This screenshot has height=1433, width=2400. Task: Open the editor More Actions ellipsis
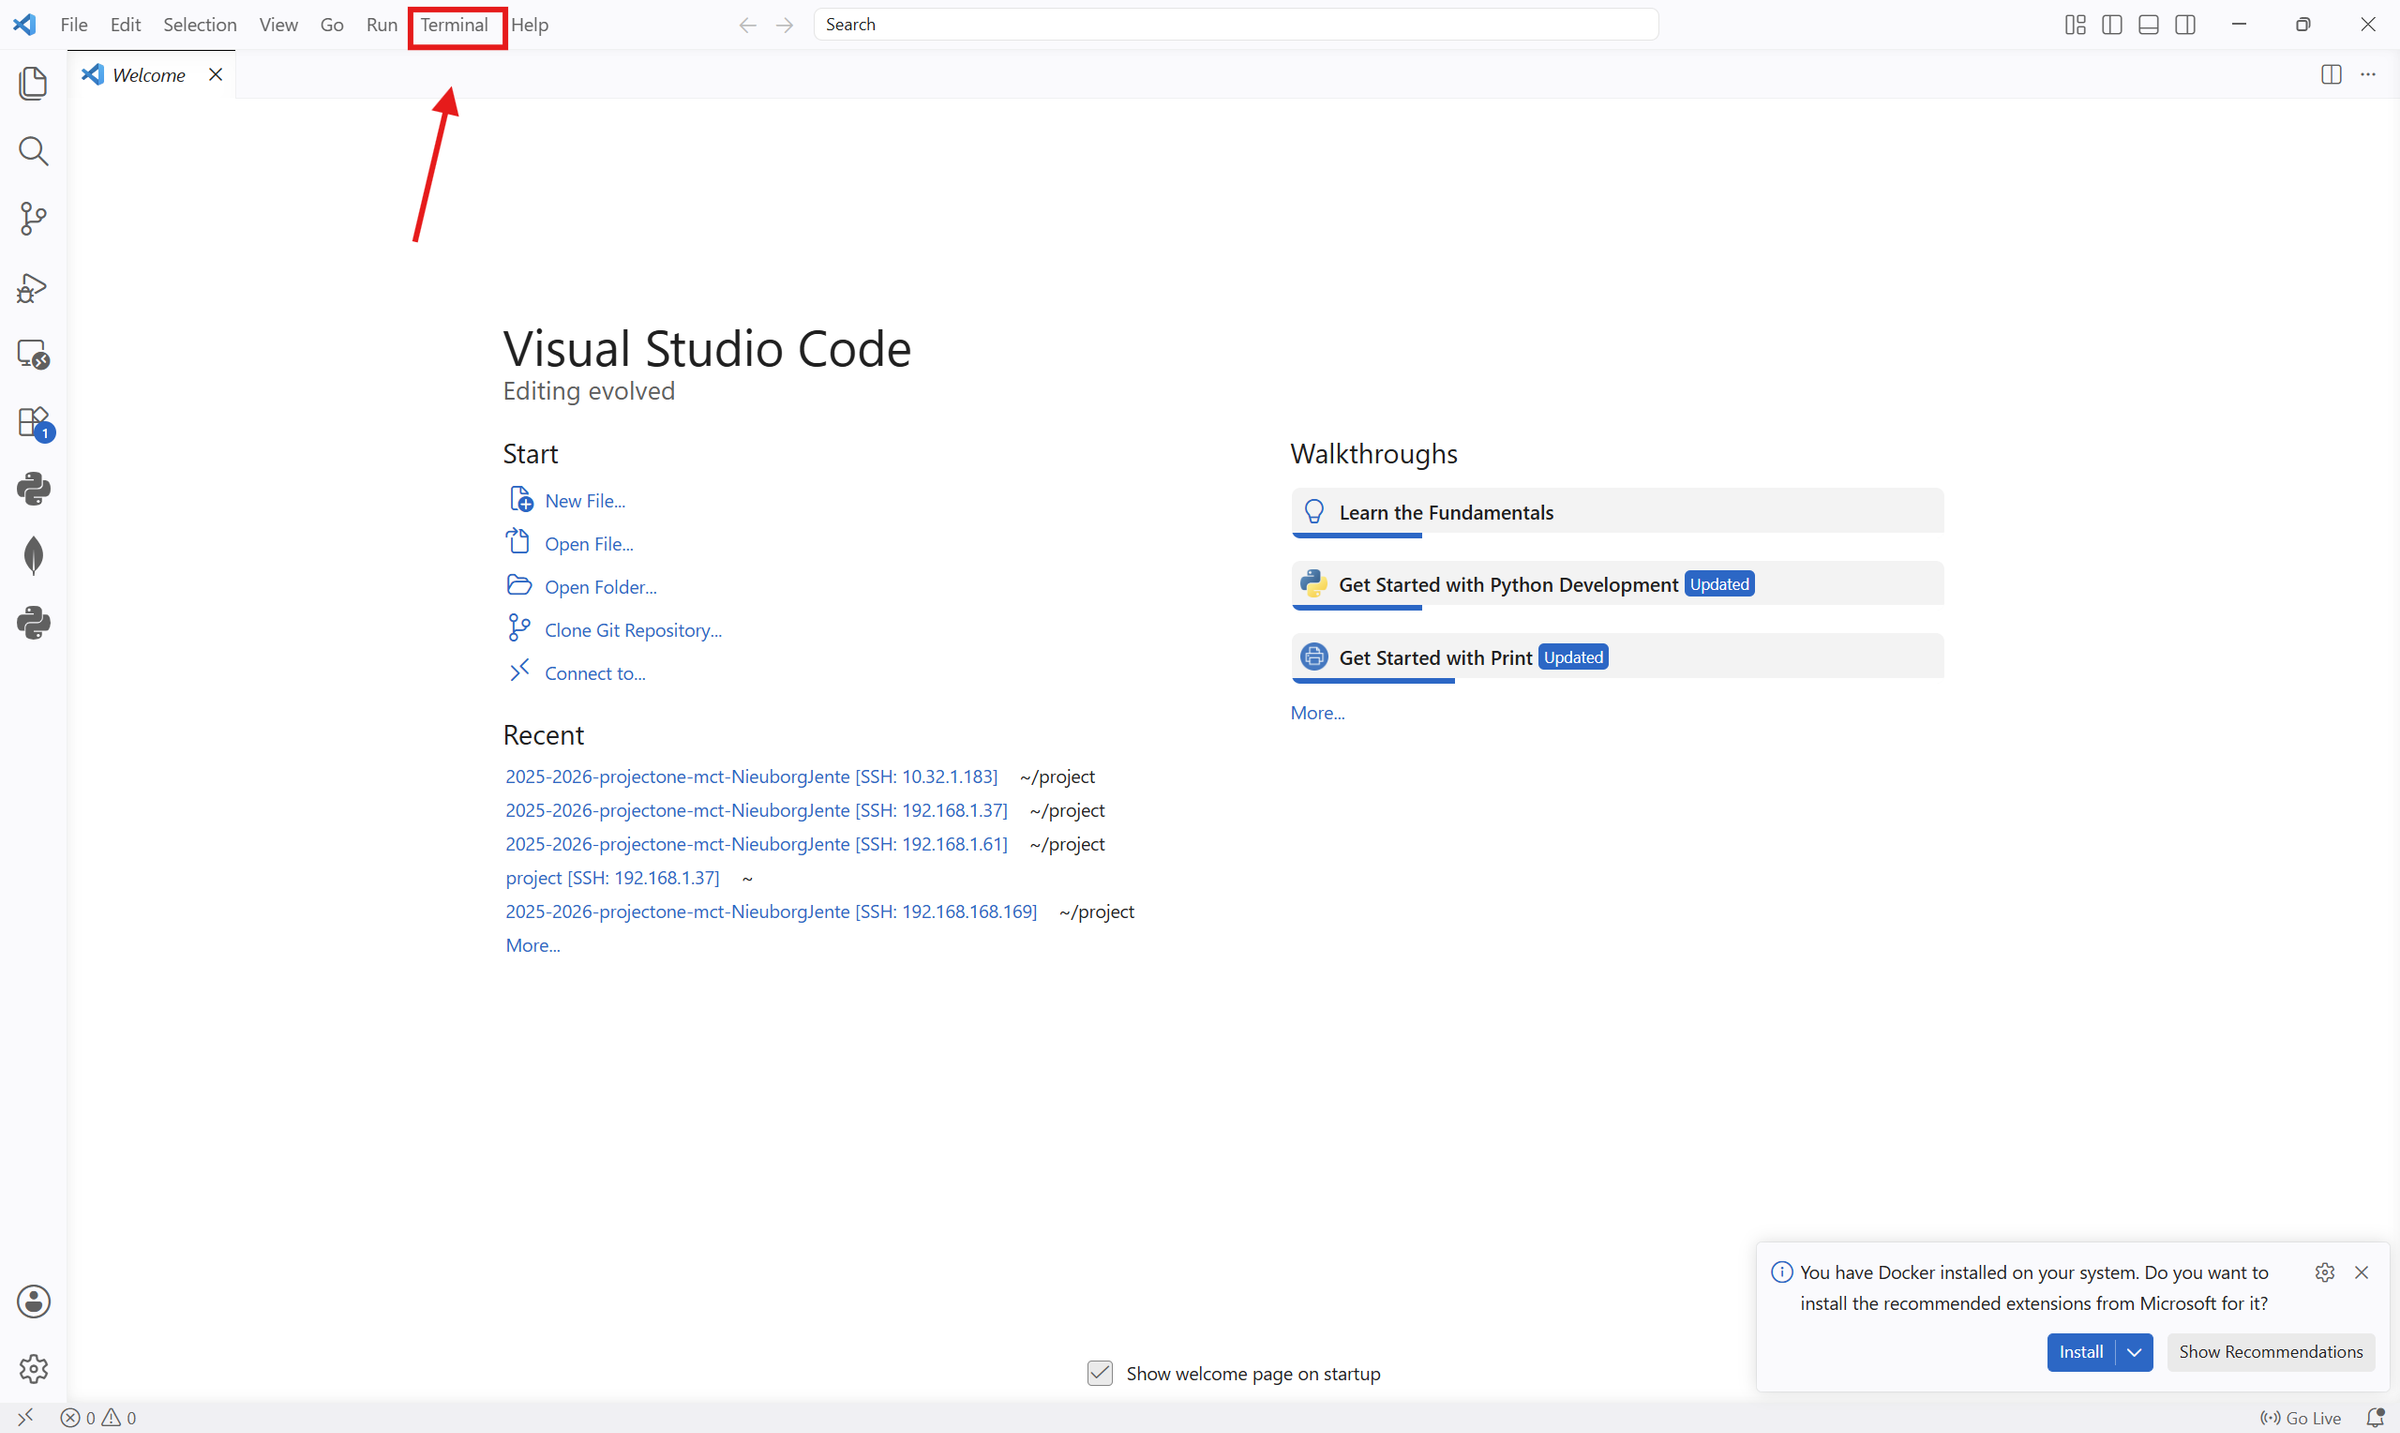click(x=2368, y=75)
